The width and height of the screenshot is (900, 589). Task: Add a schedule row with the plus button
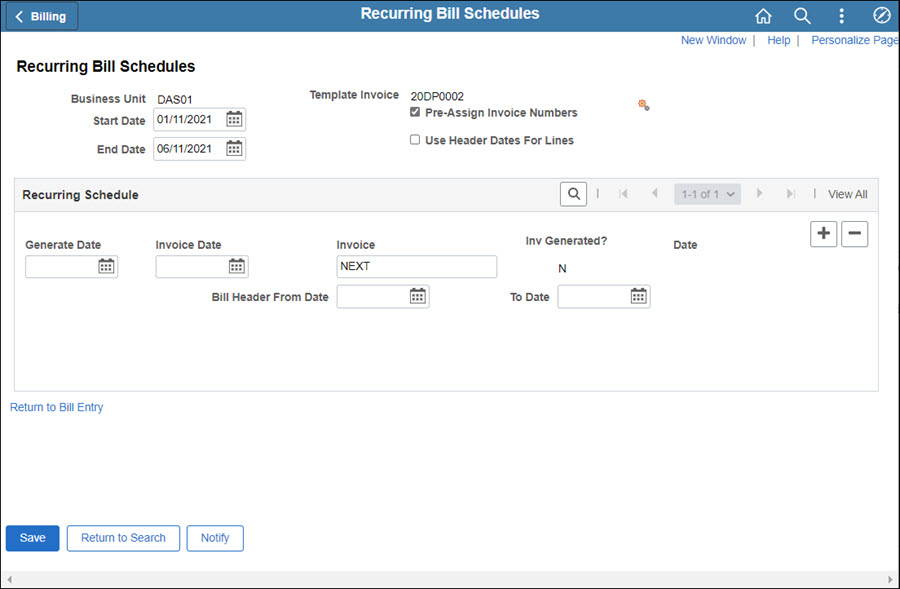tap(823, 233)
